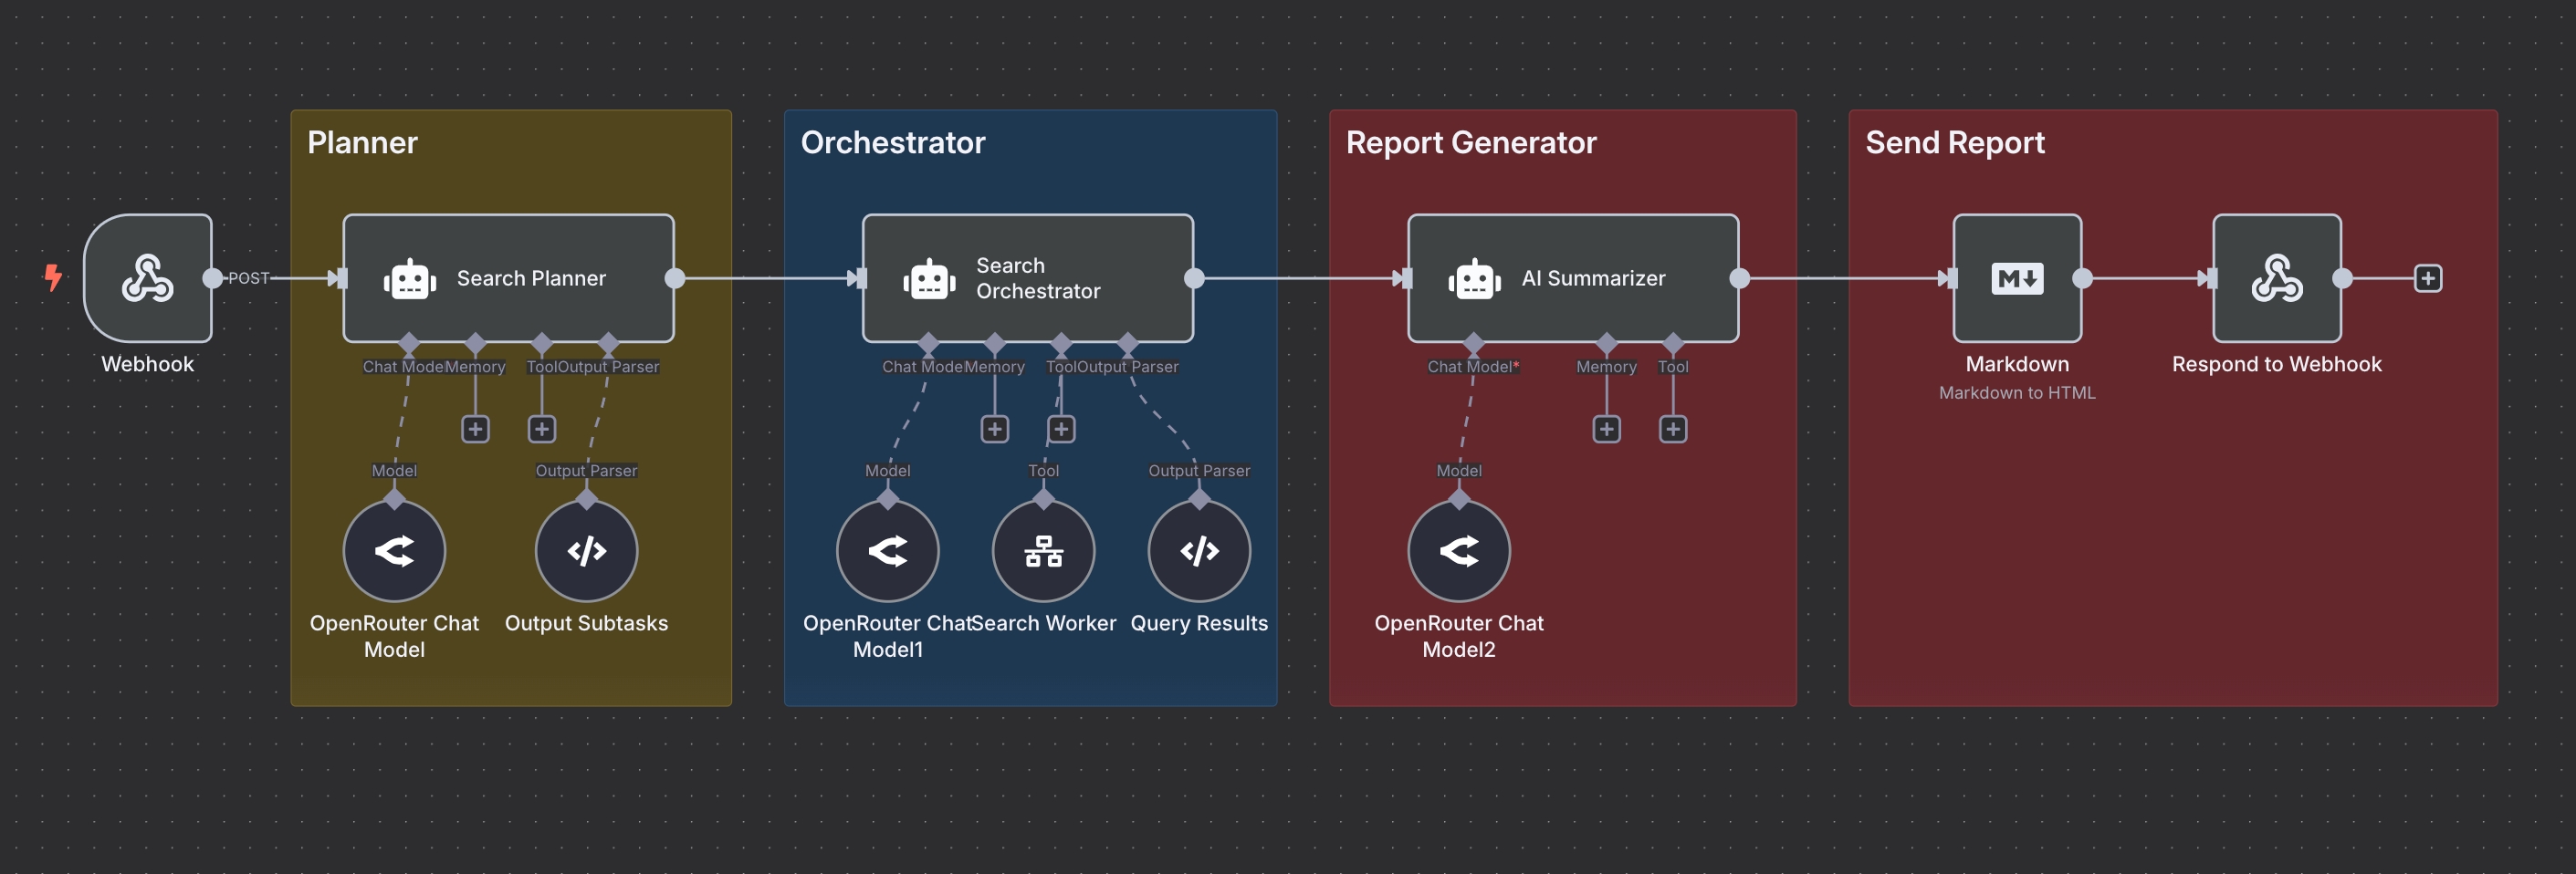The image size is (2576, 874).
Task: Open the Query Results parser node
Action: (1199, 551)
